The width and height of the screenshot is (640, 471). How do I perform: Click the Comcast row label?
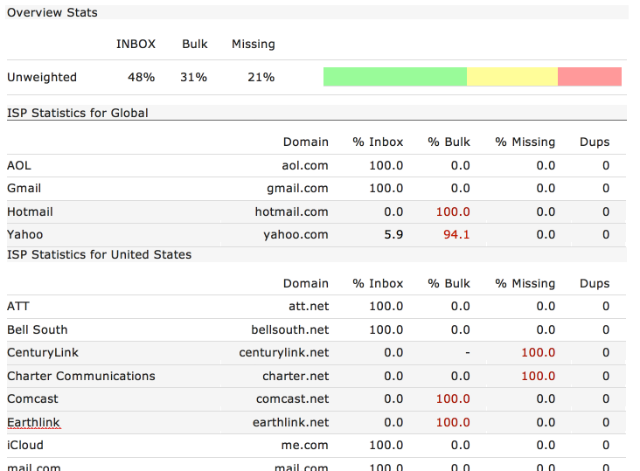pyautogui.click(x=33, y=399)
